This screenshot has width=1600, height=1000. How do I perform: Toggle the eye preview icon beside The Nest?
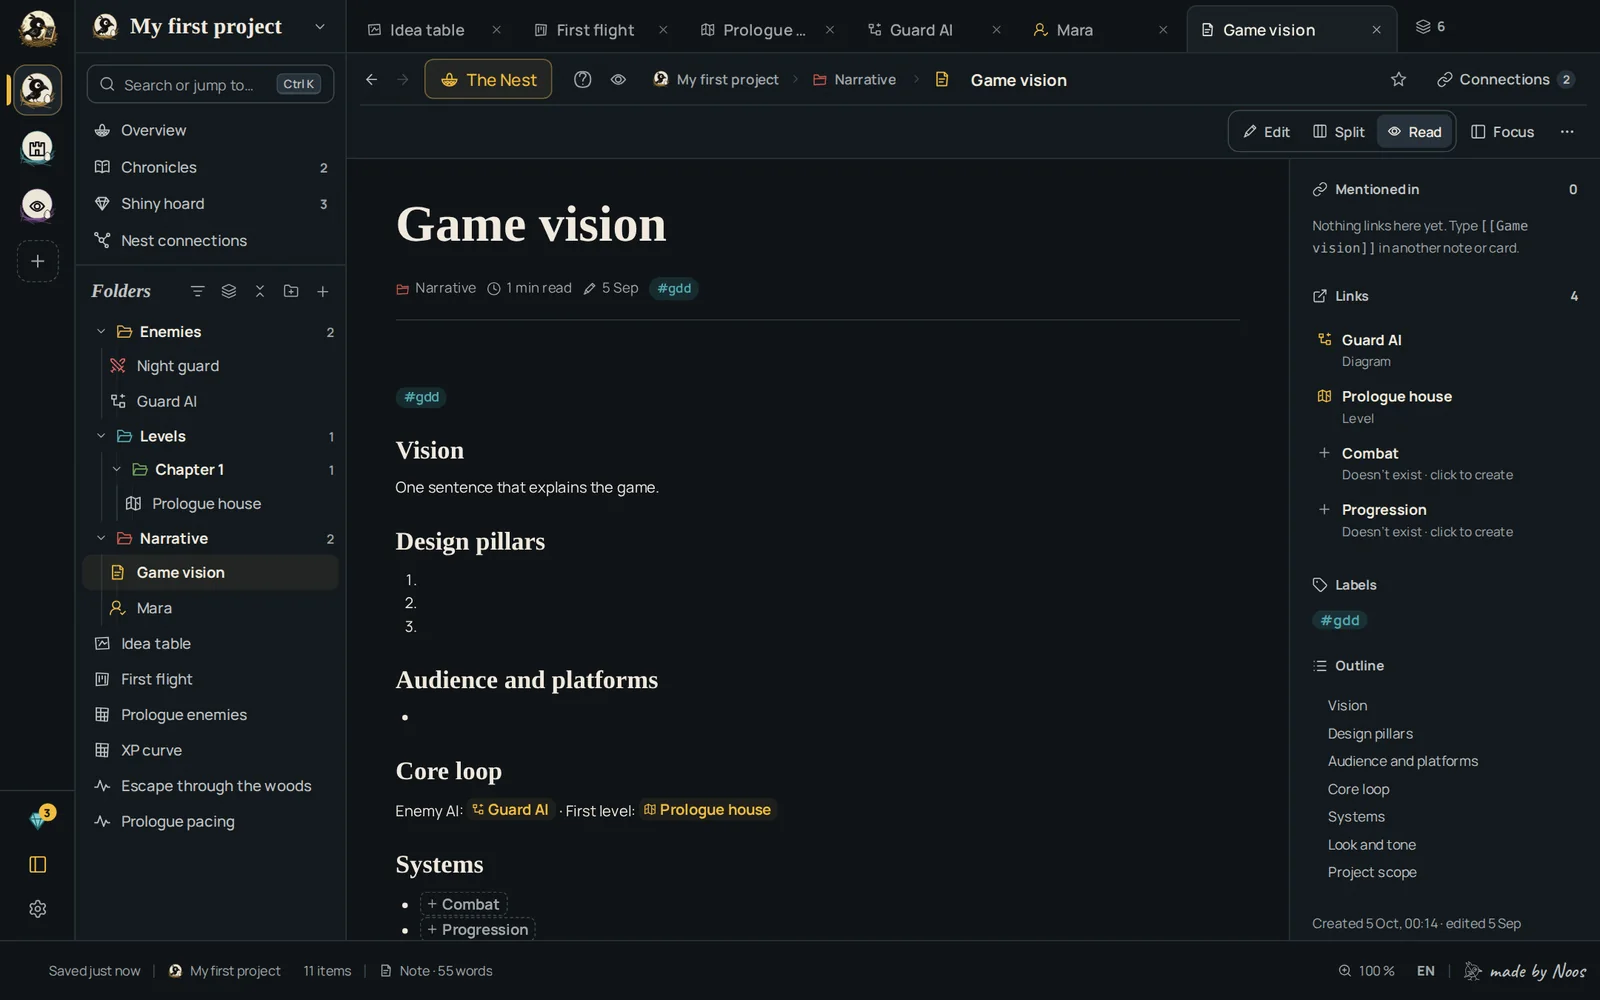(x=618, y=80)
